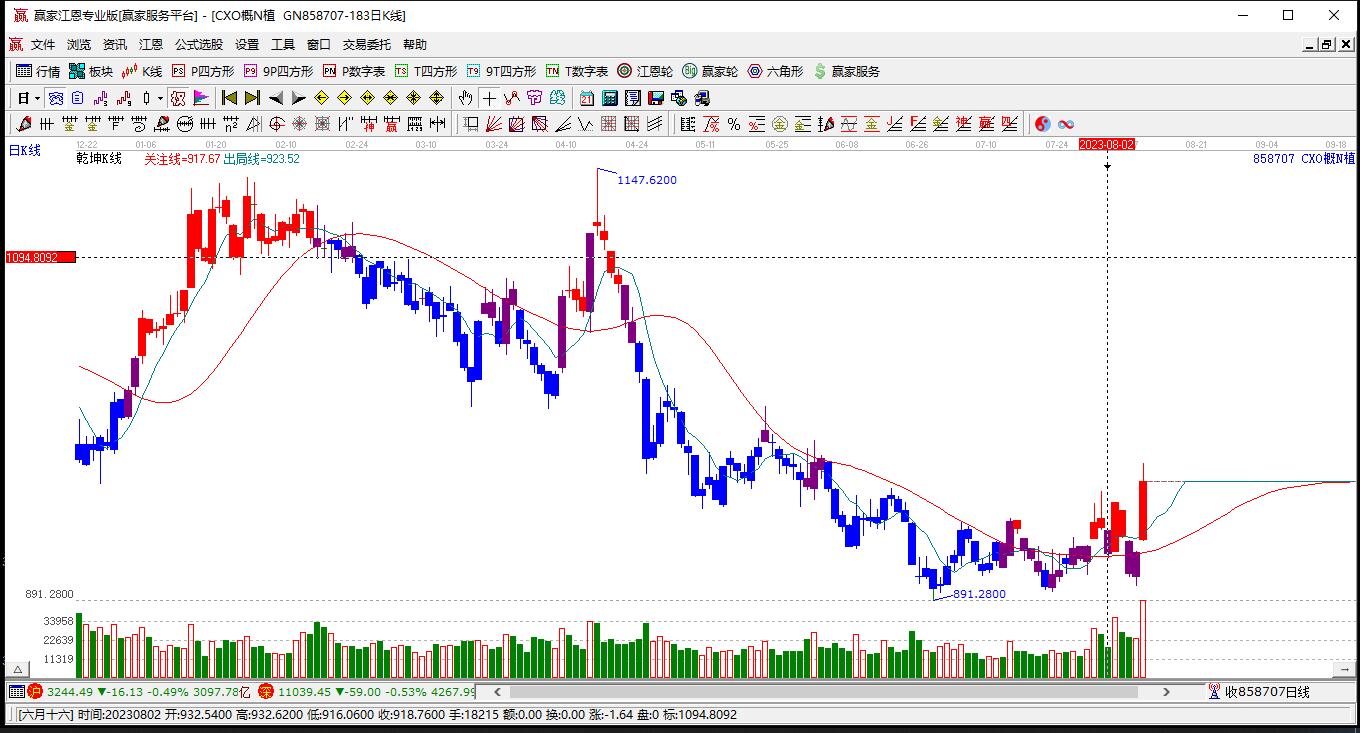Switch to the K线 chart view
1360x733 pixels.
142,71
